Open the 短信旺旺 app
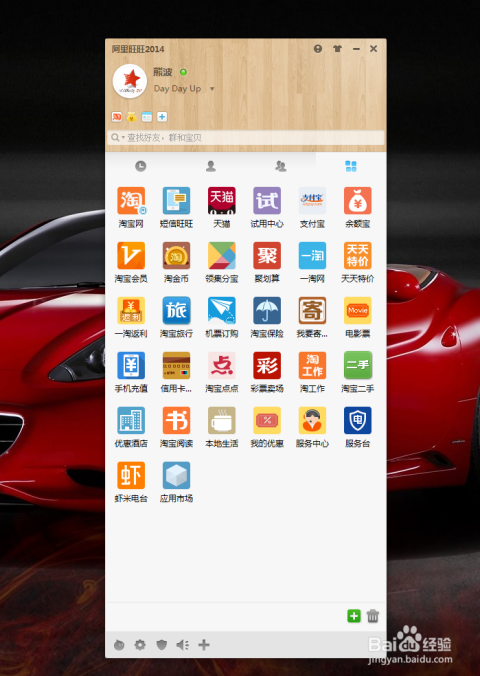This screenshot has height=676, width=480. click(x=176, y=201)
